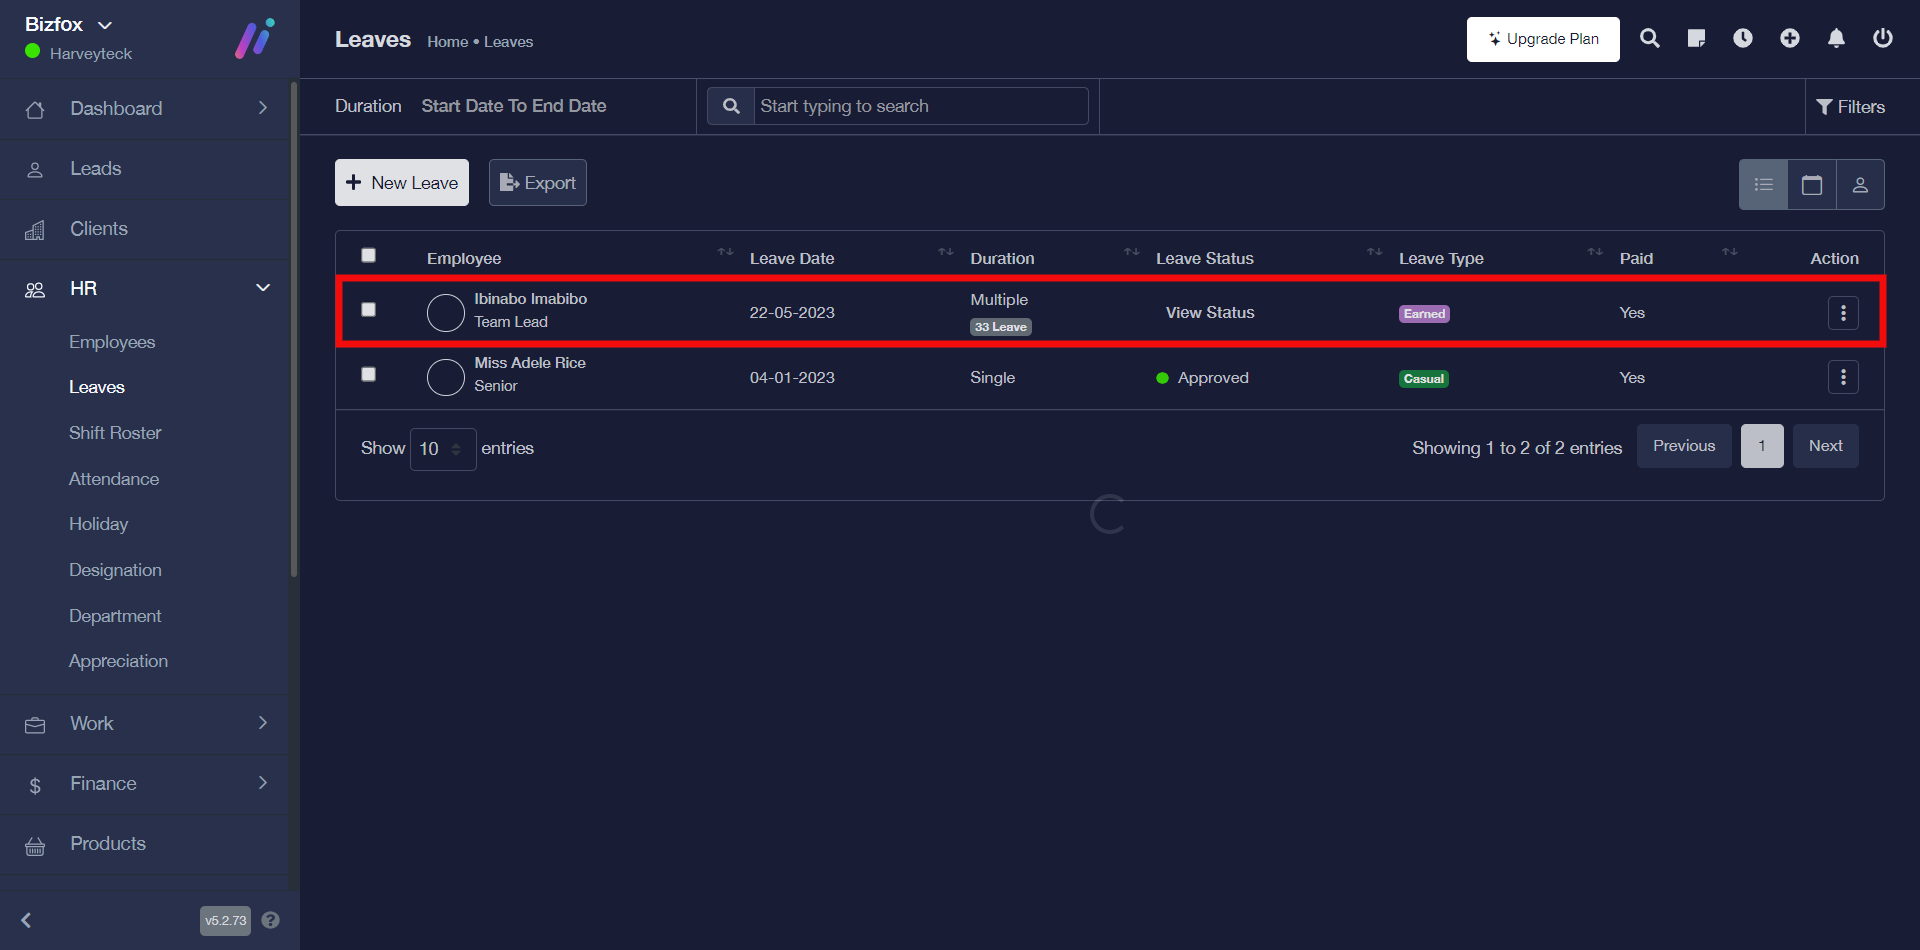
Task: Open action menu for Miss Adele Rice
Action: click(1843, 378)
